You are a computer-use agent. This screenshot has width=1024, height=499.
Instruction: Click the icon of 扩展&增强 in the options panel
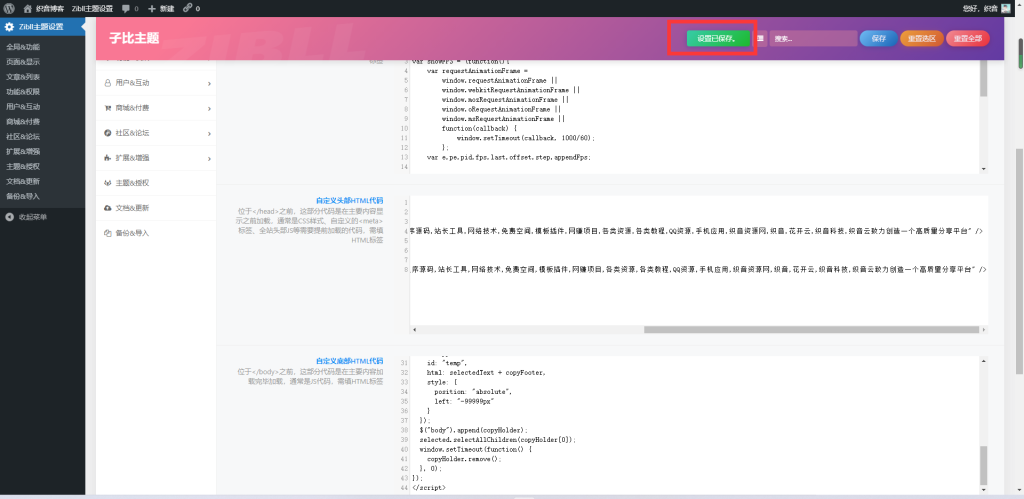click(108, 158)
